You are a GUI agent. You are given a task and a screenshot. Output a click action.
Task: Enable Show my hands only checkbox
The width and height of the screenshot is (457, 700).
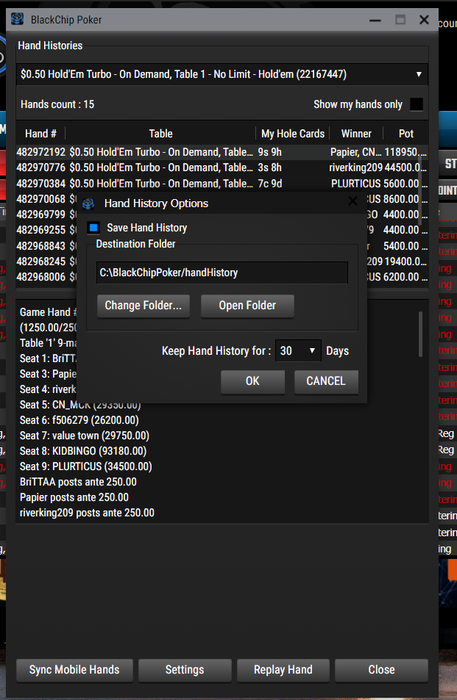tap(416, 104)
